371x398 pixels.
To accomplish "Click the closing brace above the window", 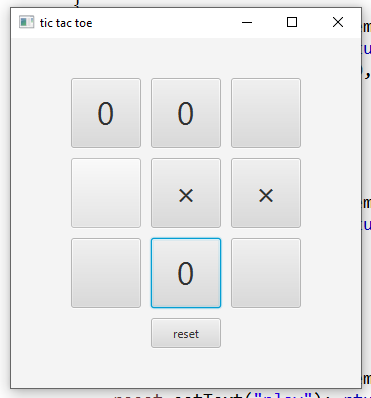I will pyautogui.click(x=77, y=3).
